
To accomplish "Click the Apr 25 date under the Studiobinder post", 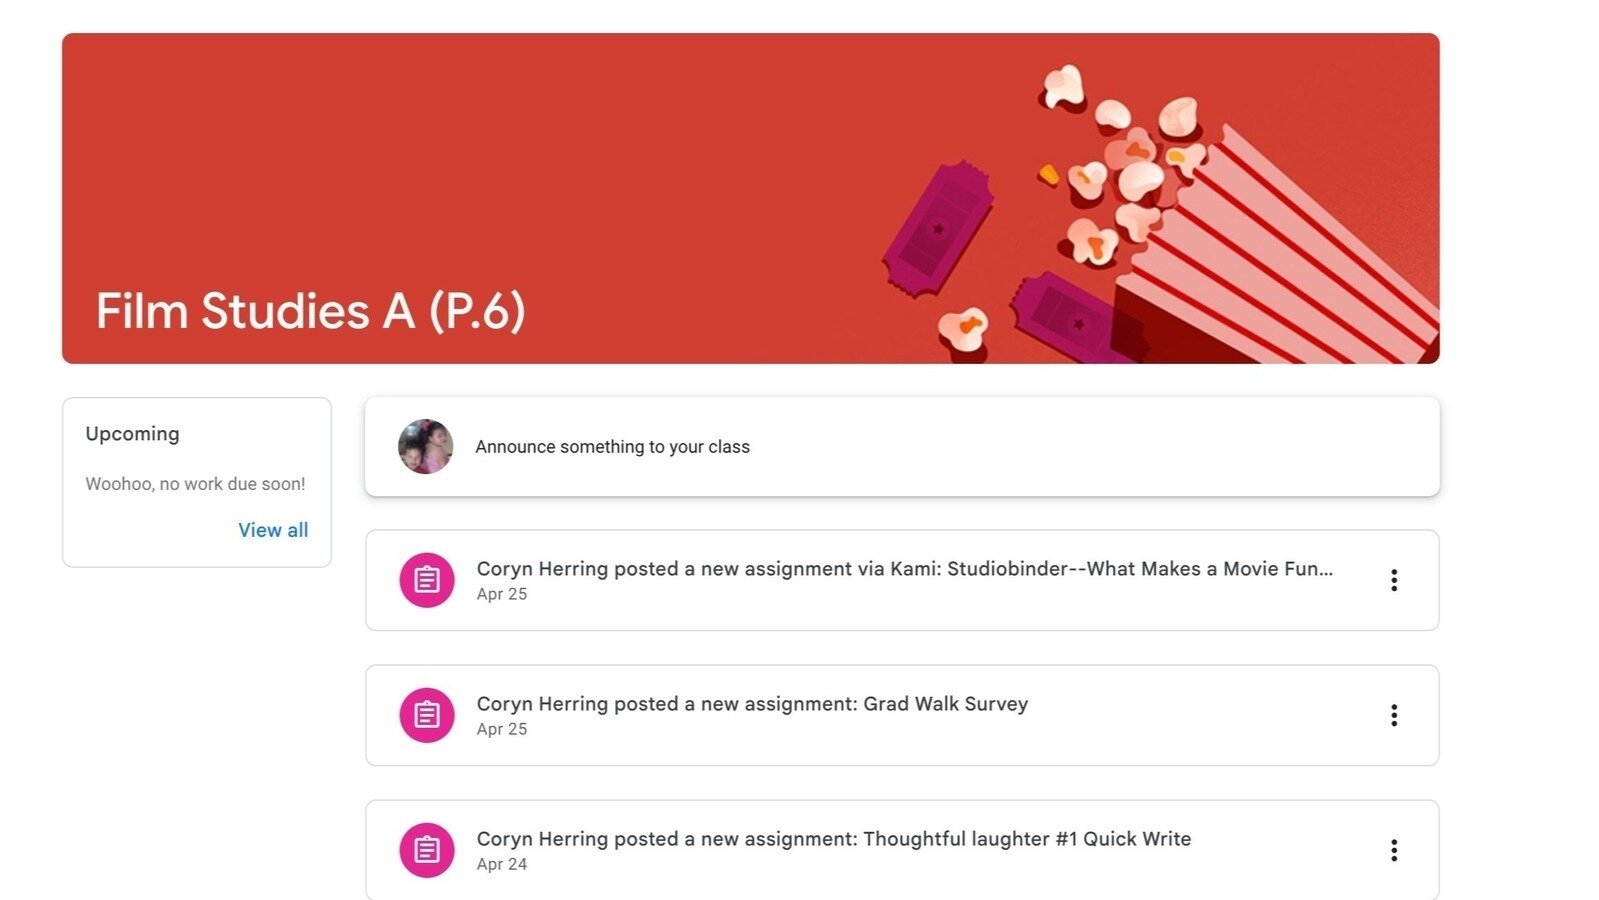I will coord(502,594).
